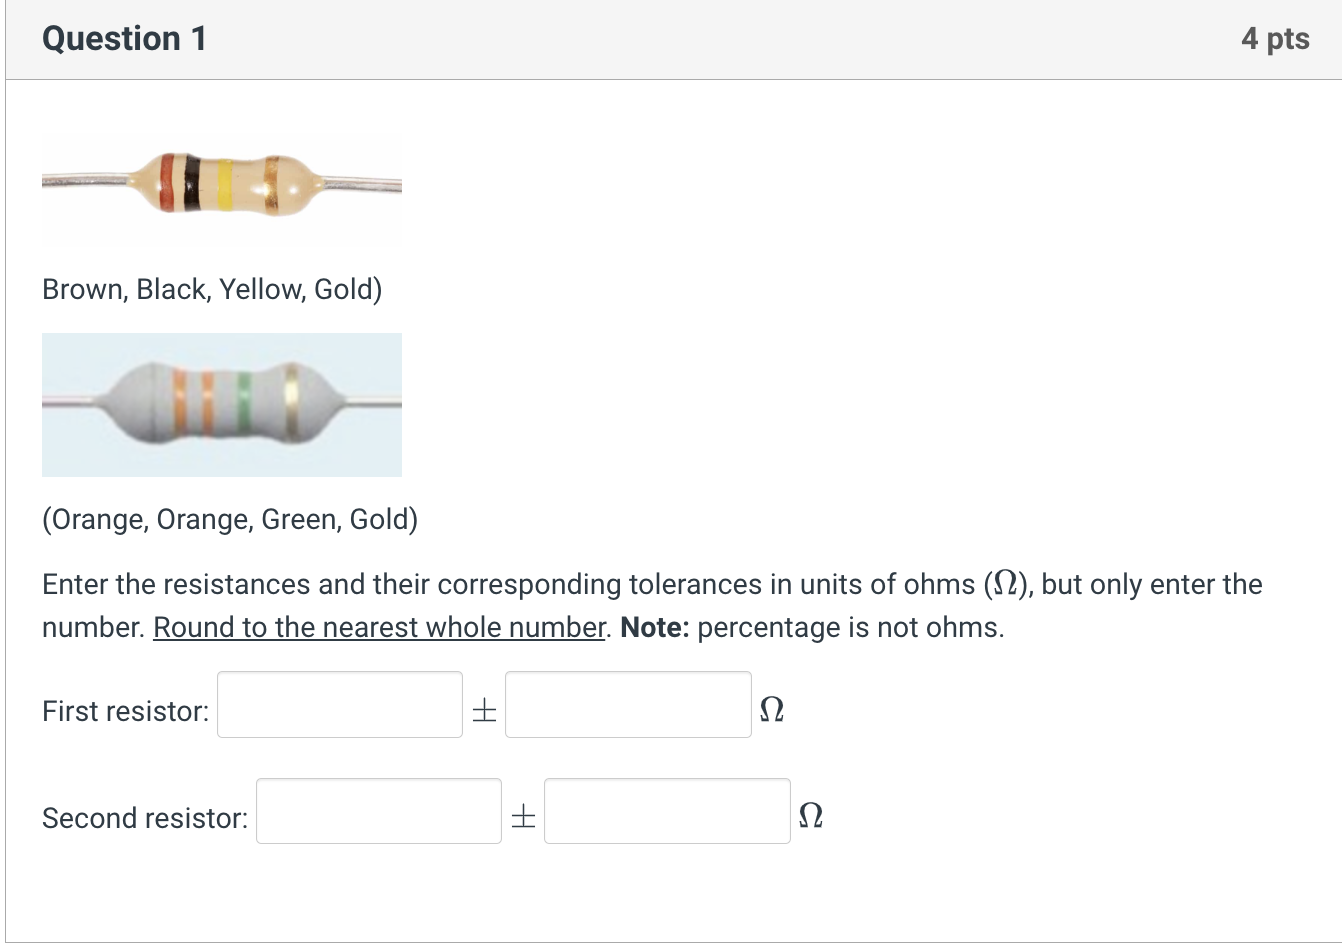Click the Orange, Orange, Green, Gold caption
The height and width of the screenshot is (948, 1342).
point(230,519)
